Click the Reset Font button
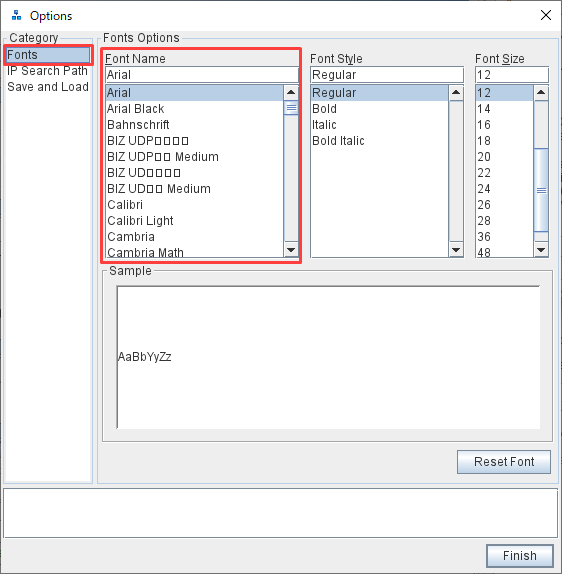This screenshot has height=574, width=562. (x=504, y=462)
